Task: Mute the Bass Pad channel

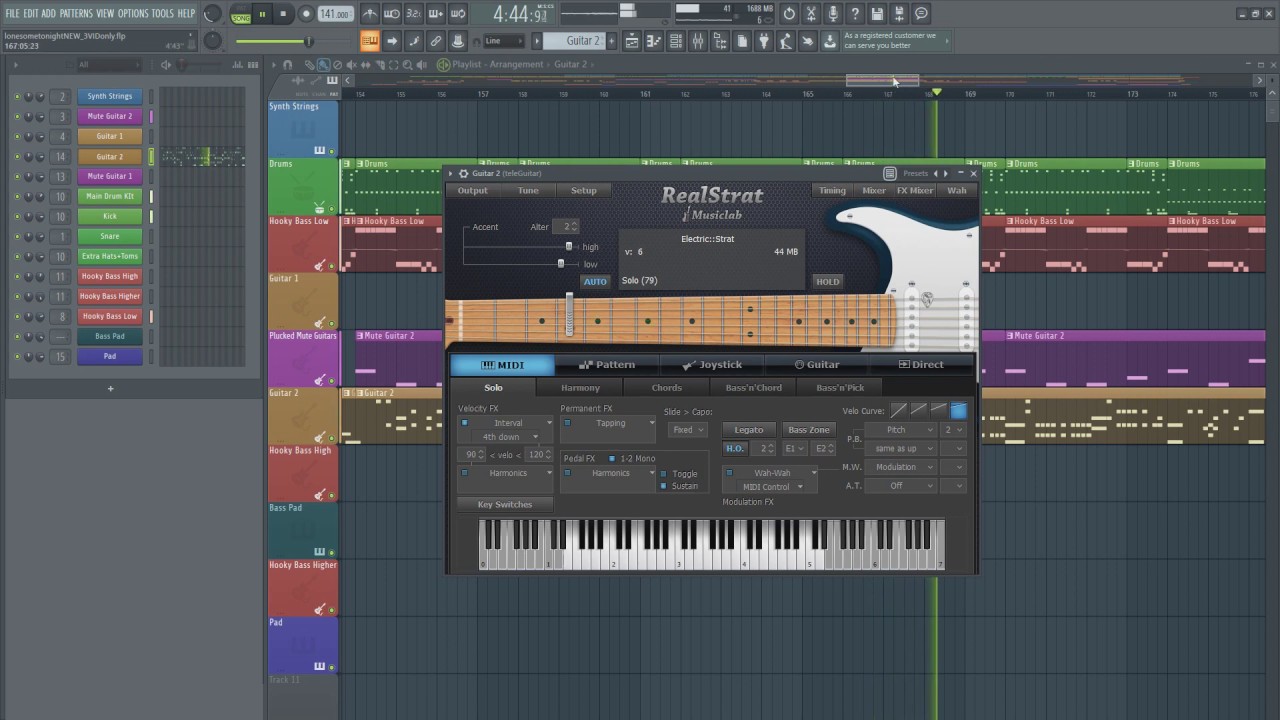Action: 17,336
